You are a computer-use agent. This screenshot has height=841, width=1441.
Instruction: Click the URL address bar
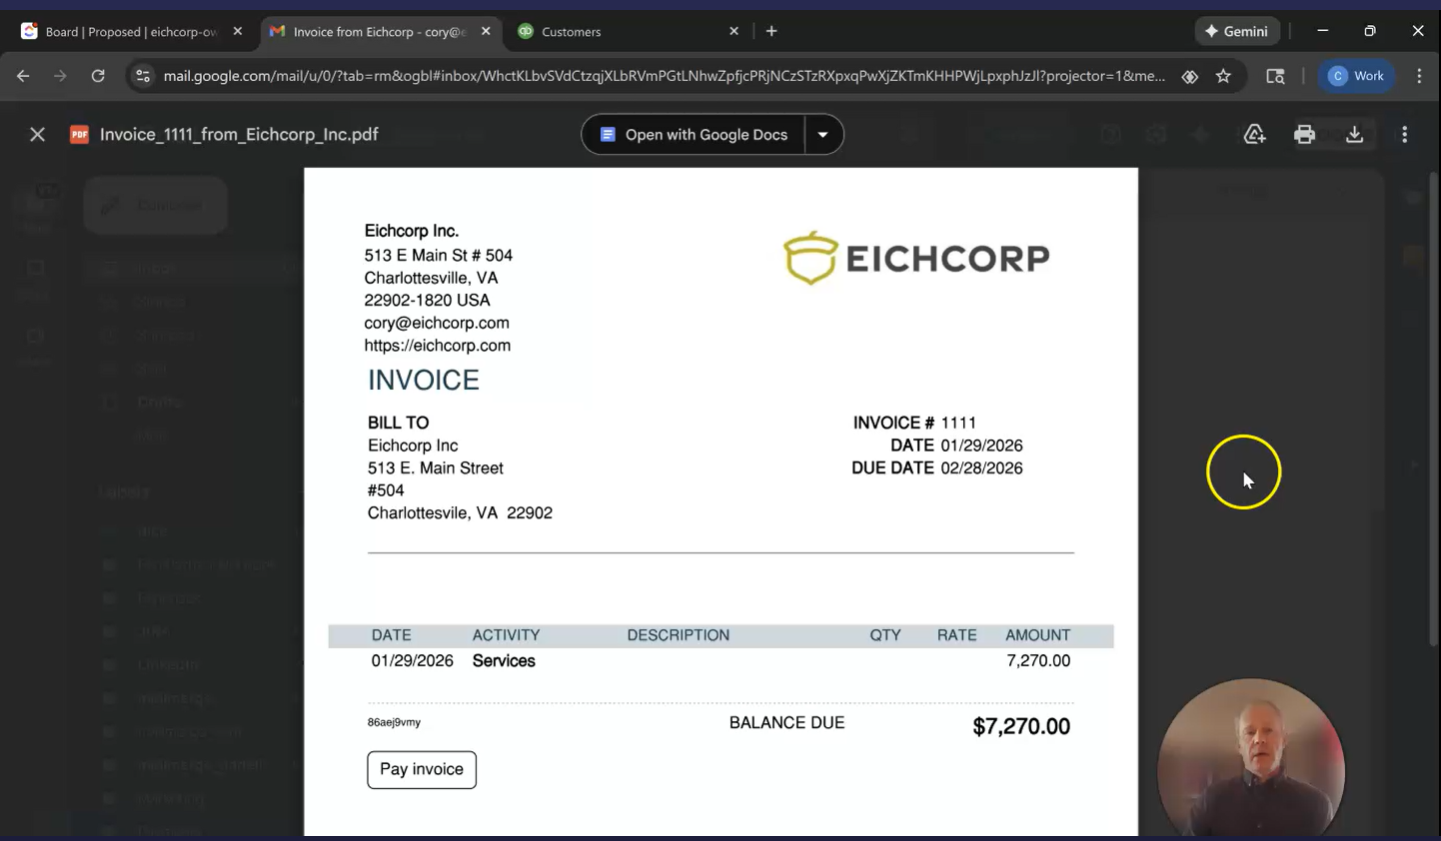(660, 76)
